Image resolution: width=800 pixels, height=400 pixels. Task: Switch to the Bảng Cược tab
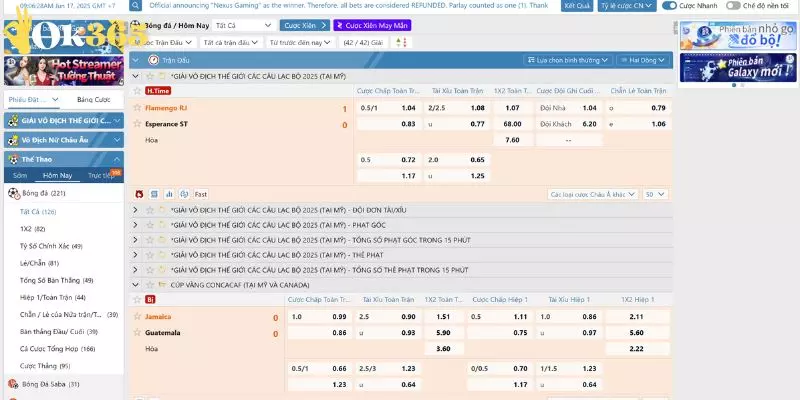point(93,100)
